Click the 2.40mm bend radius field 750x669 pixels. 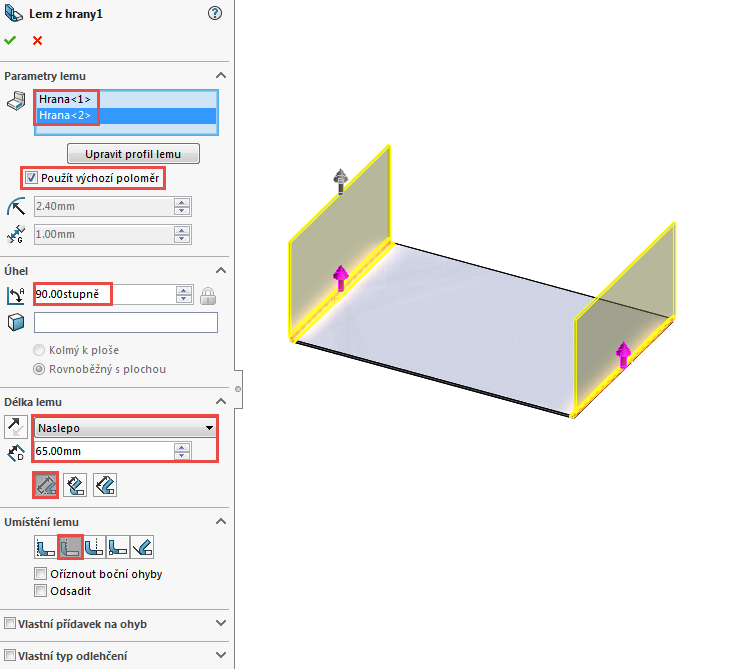[104, 207]
